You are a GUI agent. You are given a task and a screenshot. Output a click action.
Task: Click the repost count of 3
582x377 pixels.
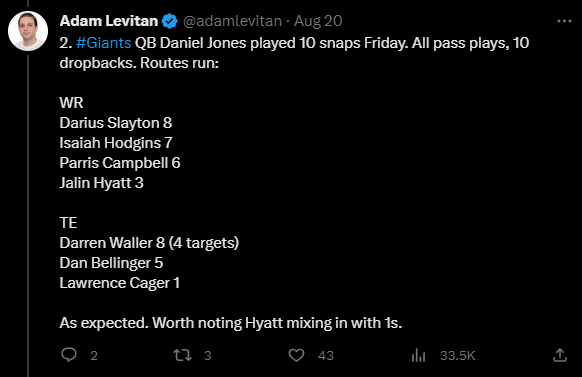pos(208,355)
